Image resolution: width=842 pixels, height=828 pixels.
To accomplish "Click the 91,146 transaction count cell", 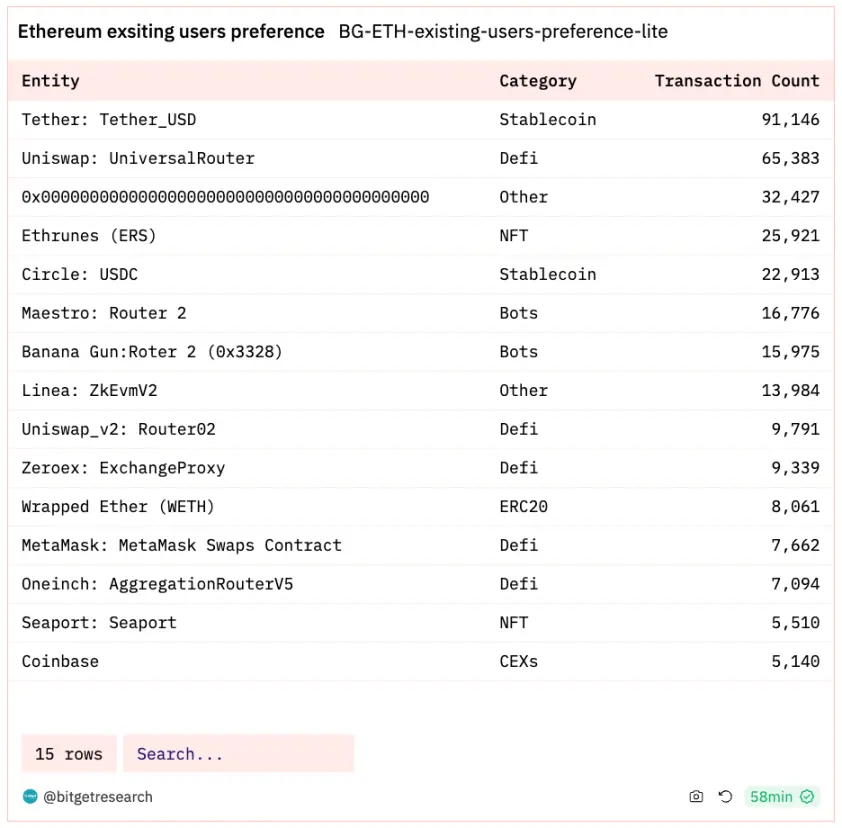I will (x=790, y=120).
